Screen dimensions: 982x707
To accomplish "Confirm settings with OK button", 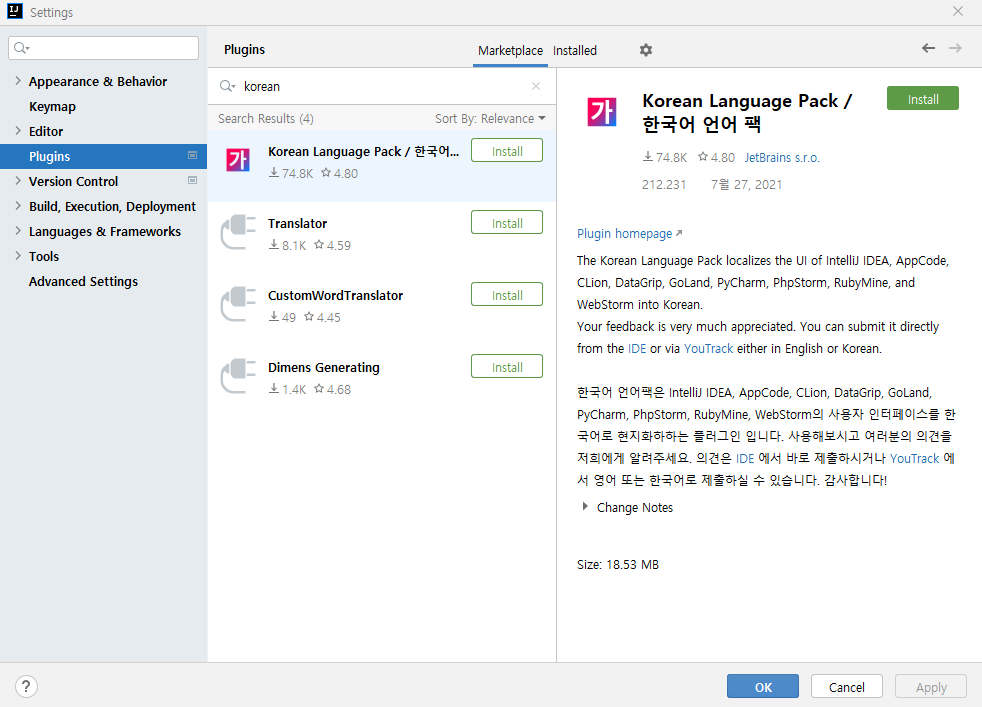I will click(x=763, y=686).
